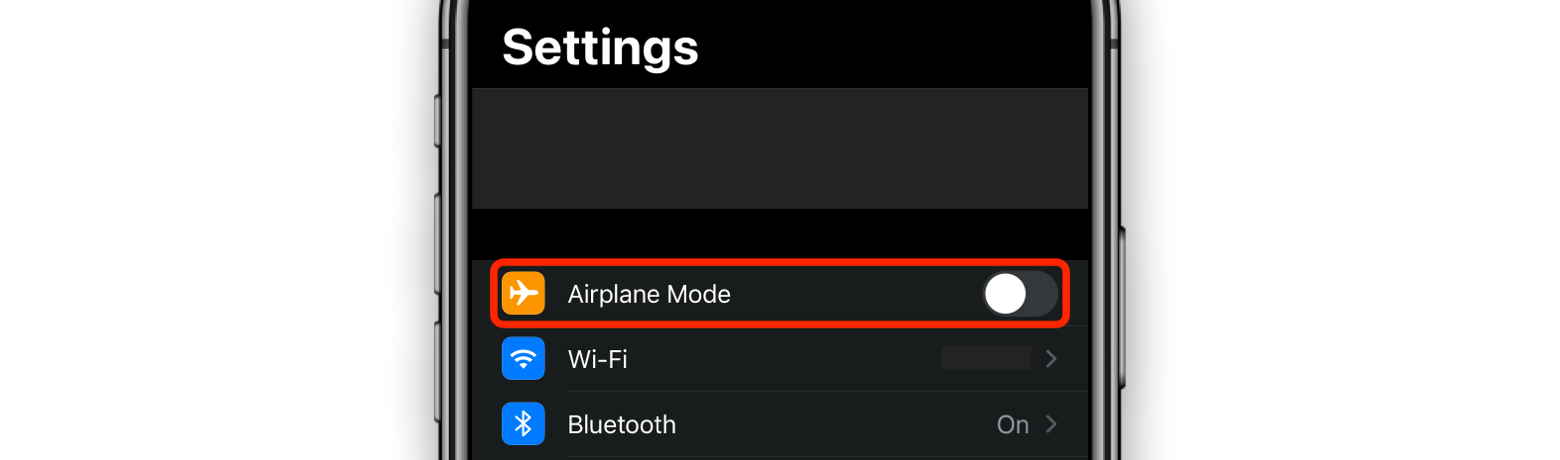Tap the blue Bluetooth icon
The width and height of the screenshot is (1560, 460).
coord(523,424)
